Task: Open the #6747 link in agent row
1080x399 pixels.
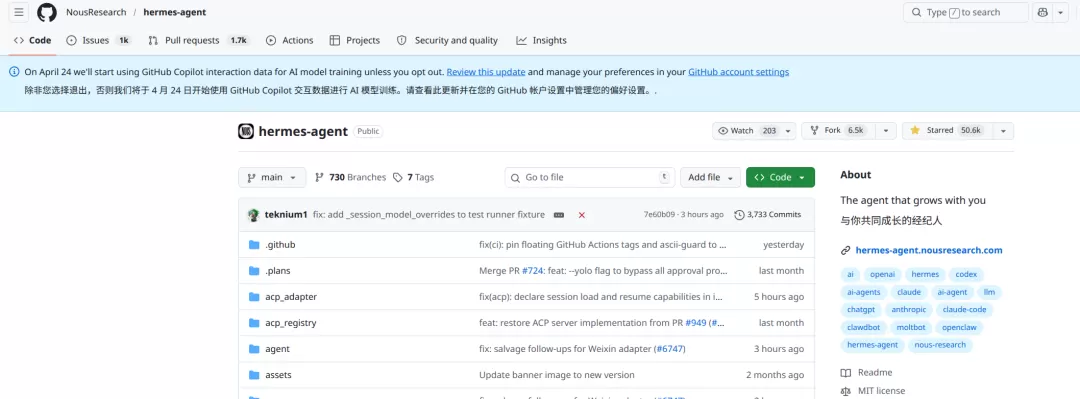Action: (x=669, y=349)
